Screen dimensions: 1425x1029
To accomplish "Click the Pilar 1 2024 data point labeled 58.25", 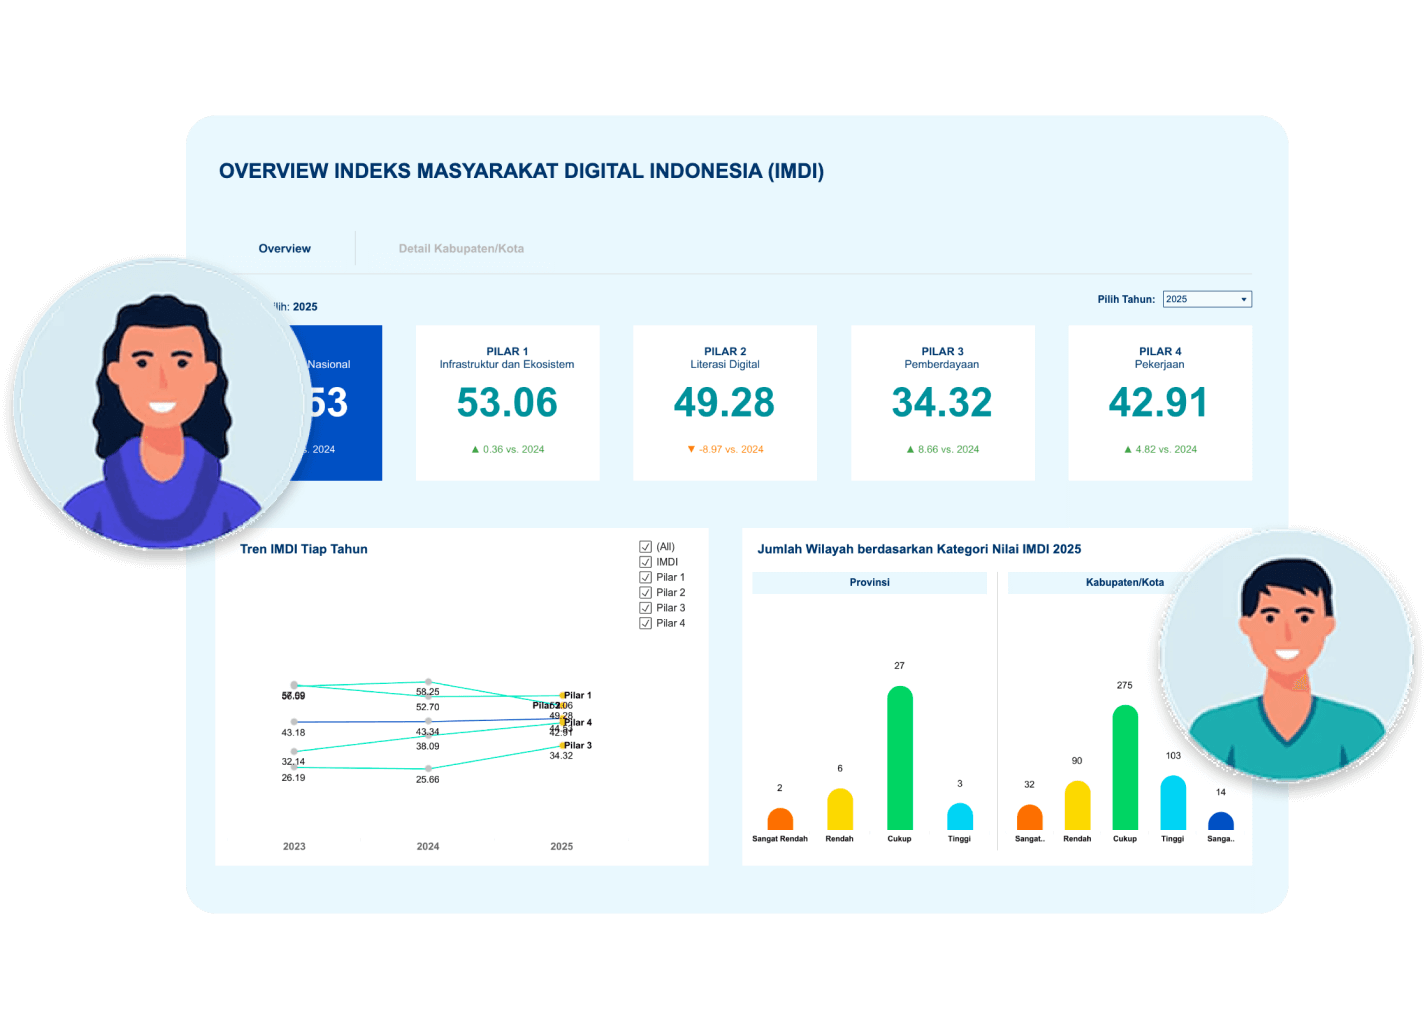I will (428, 682).
